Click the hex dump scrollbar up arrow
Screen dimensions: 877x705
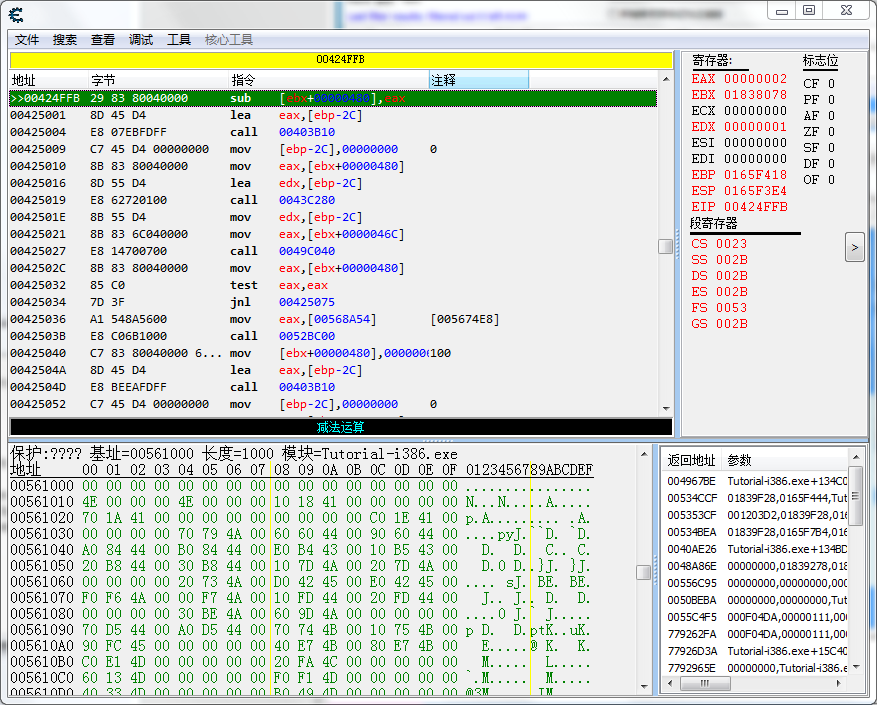tap(645, 453)
